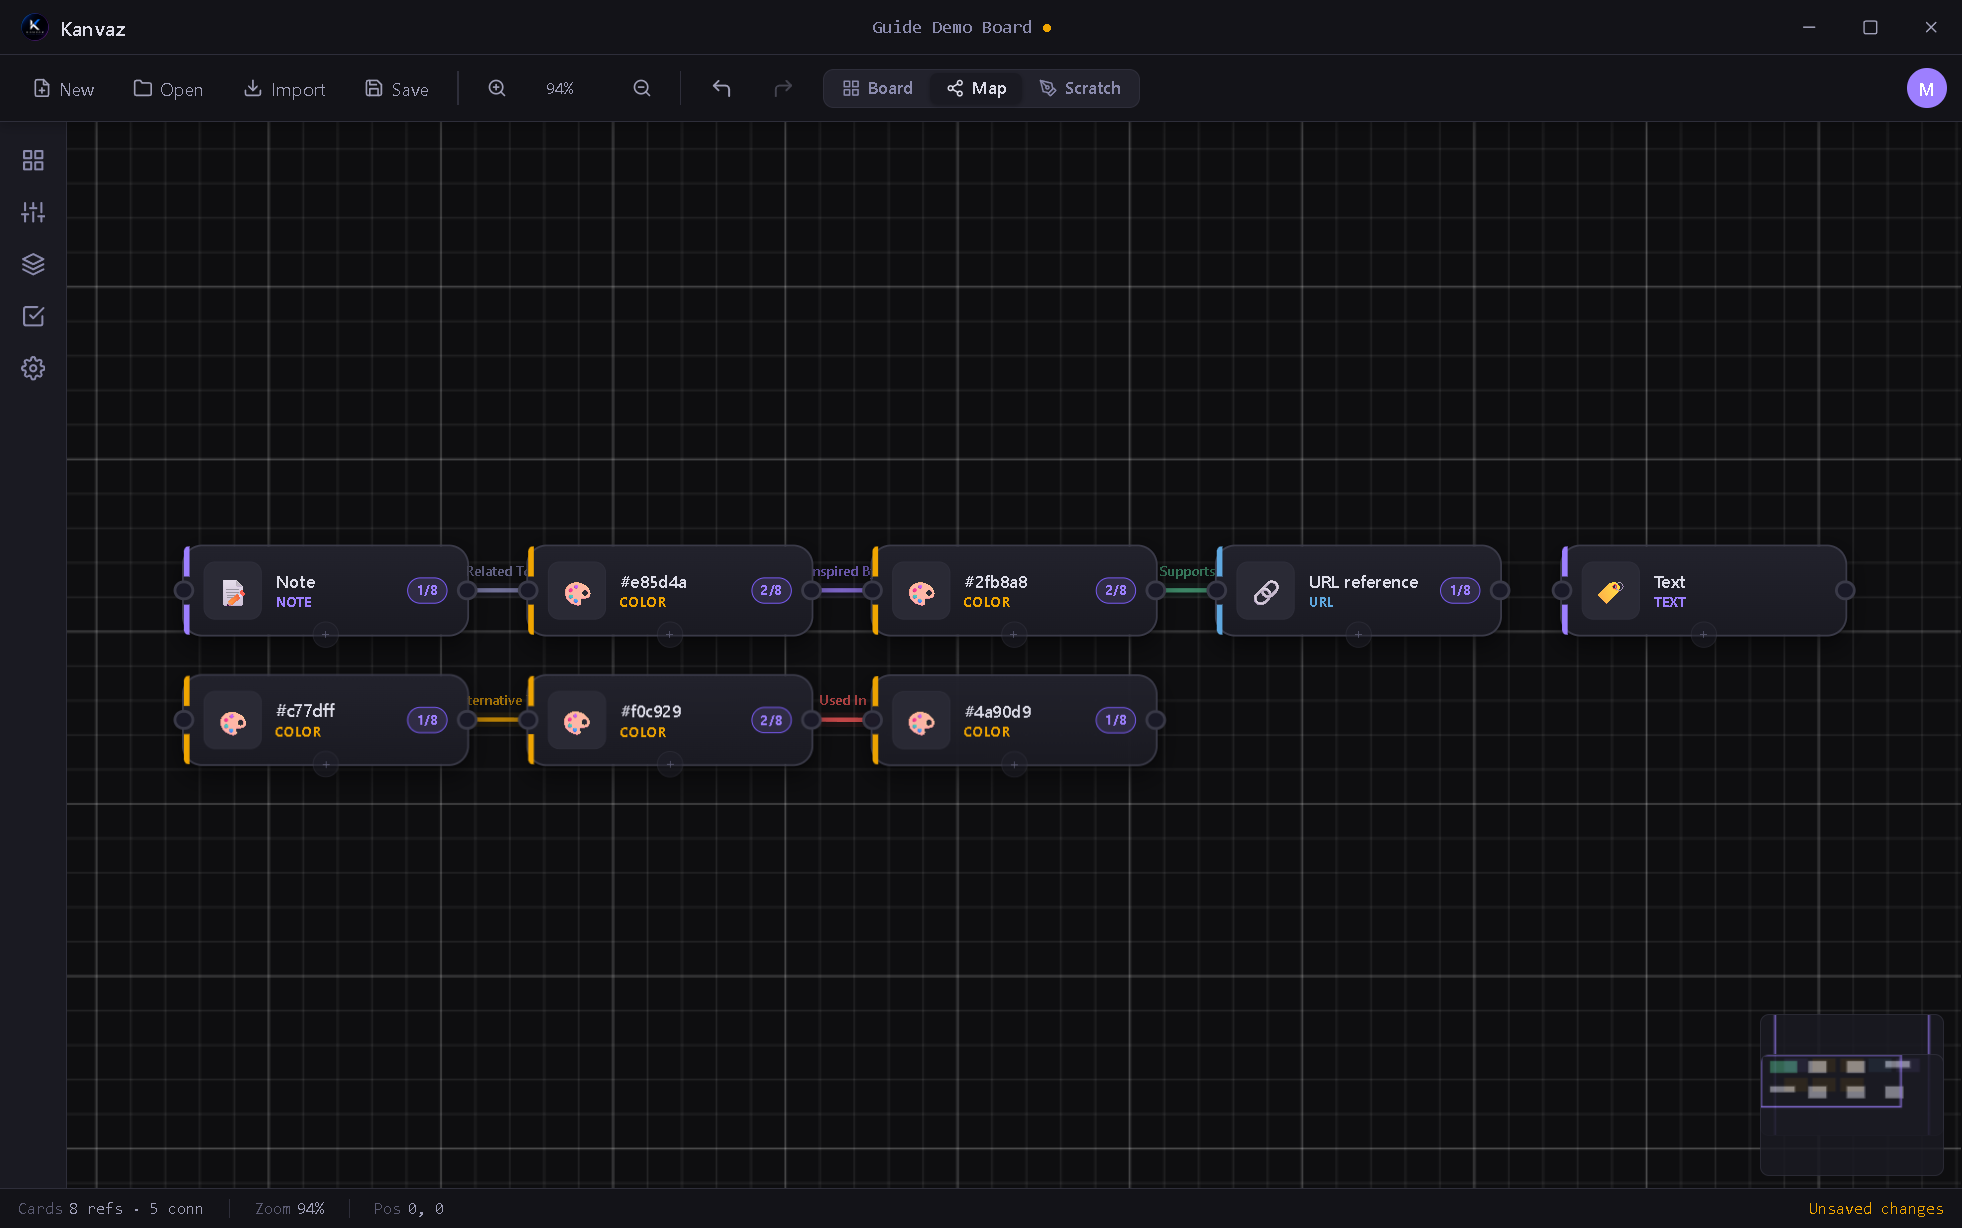Redo the last action
Screen dimensions: 1962x1228
(x=783, y=88)
